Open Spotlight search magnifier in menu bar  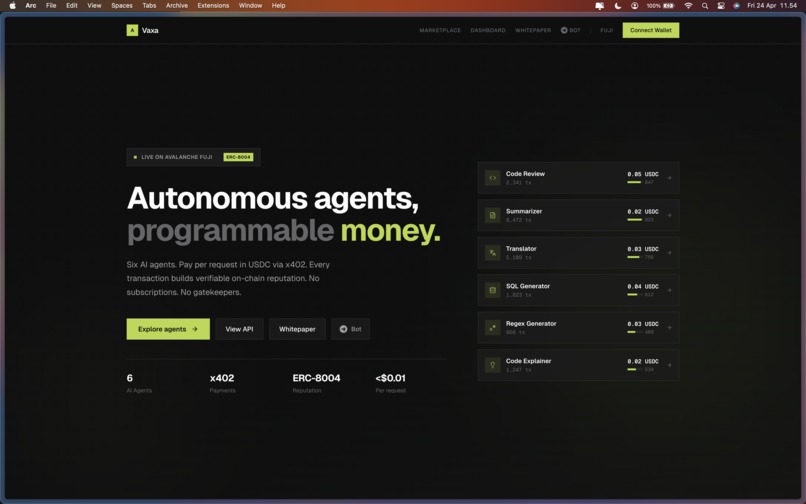705,6
